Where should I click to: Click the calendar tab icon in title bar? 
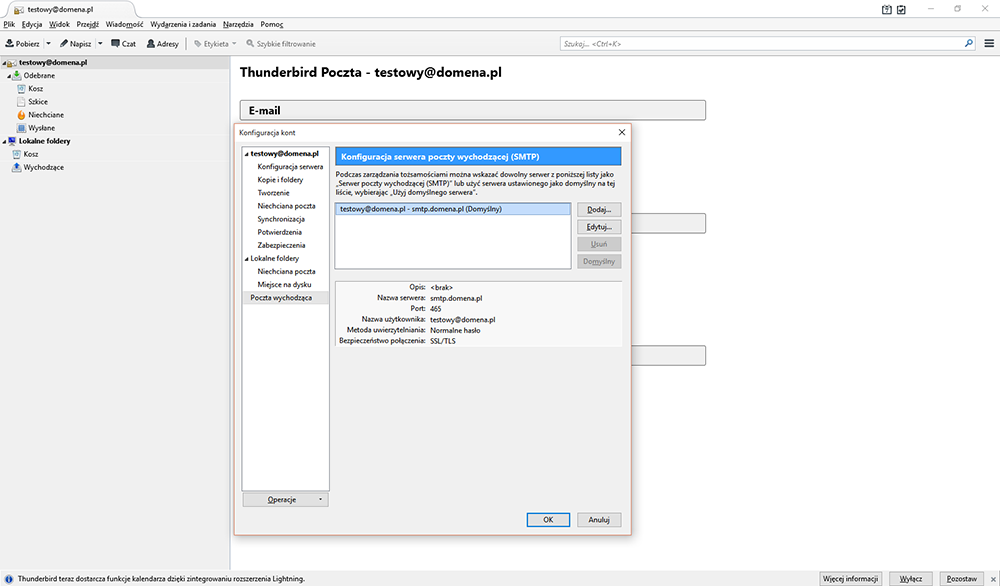click(x=886, y=10)
